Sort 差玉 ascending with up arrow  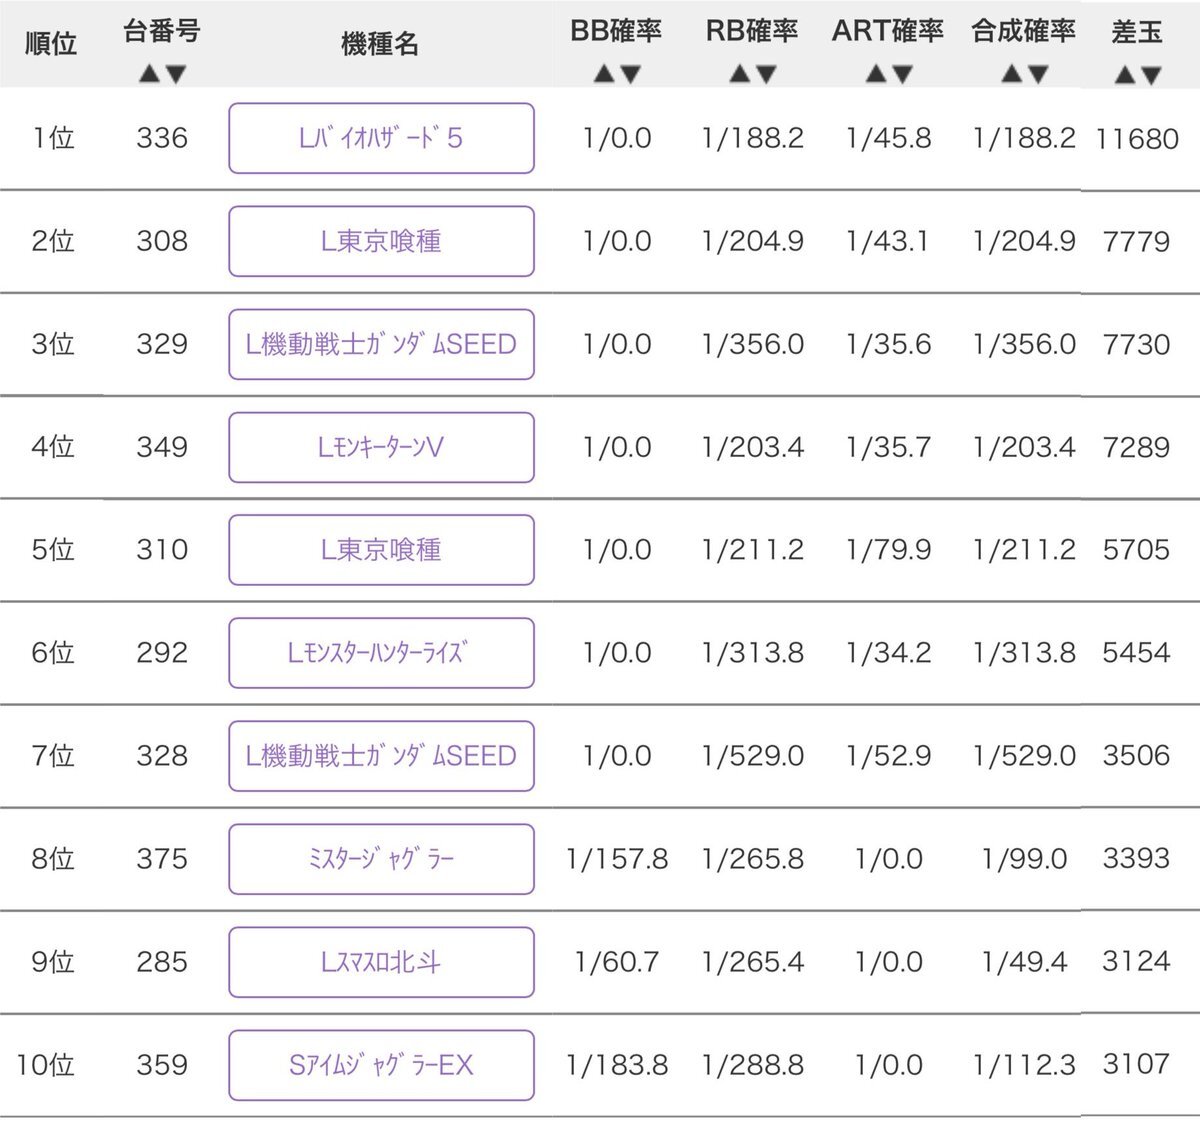(x=1124, y=74)
